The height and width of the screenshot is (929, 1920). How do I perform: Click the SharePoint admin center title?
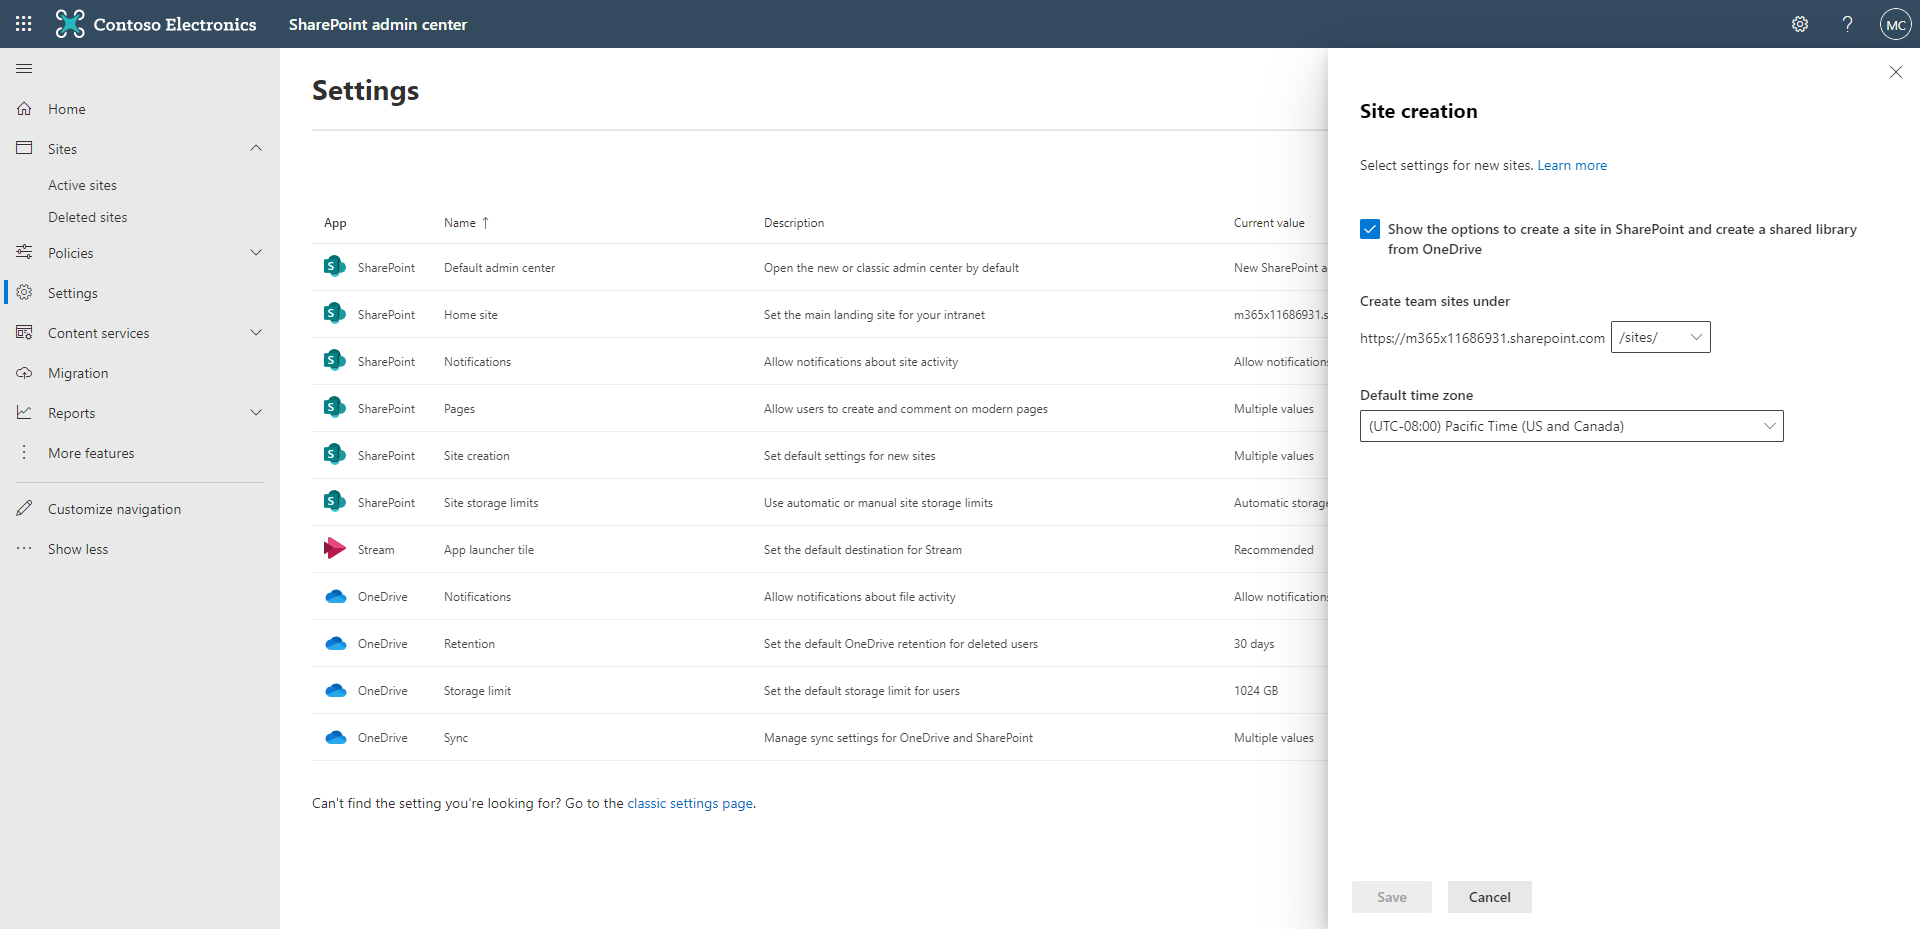[x=378, y=24]
